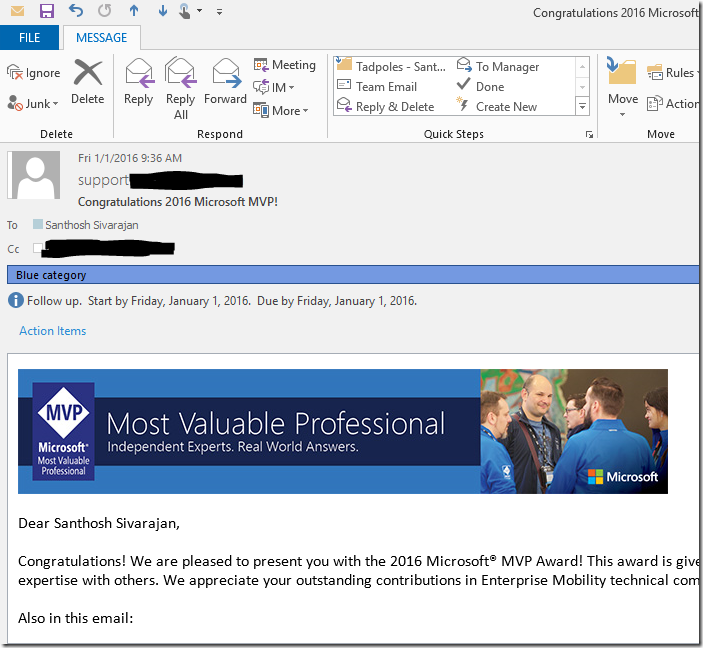This screenshot has width=703, height=648.
Task: Open the Action Items link
Action: point(52,331)
